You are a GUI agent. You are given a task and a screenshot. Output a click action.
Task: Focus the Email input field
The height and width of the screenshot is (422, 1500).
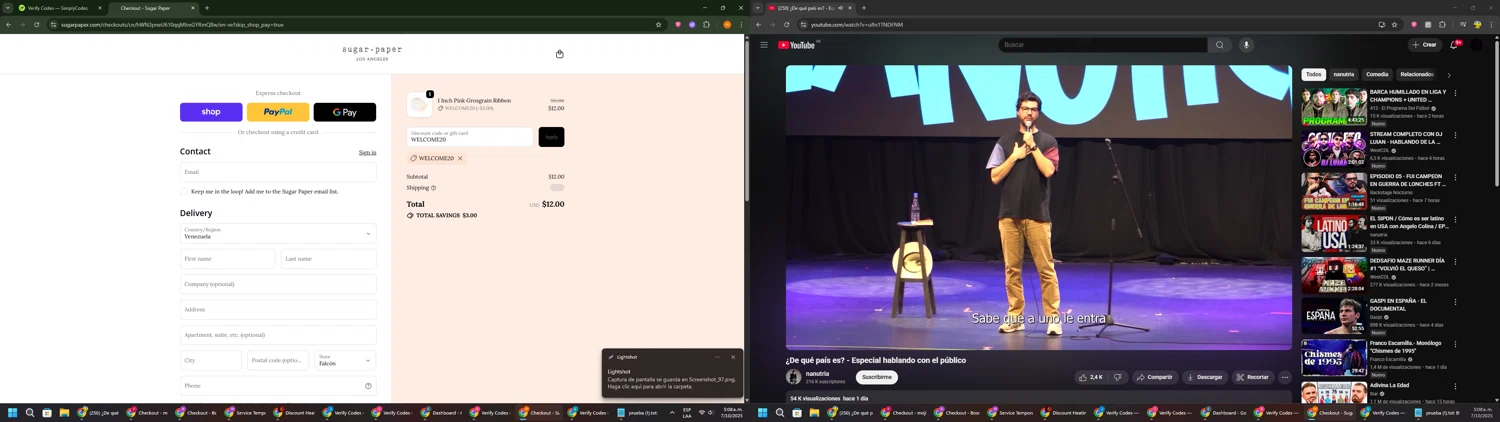(x=278, y=172)
